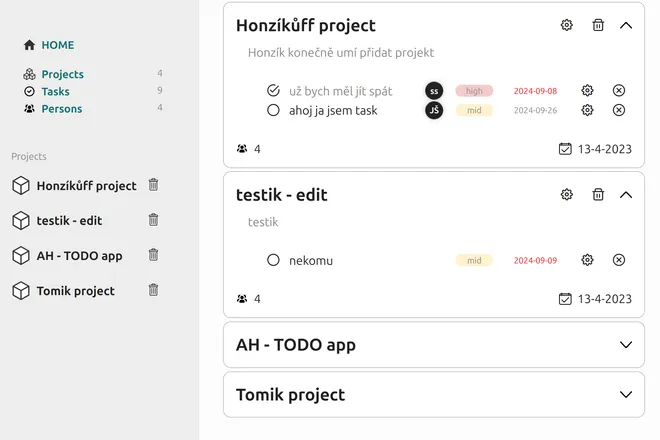
Task: Open AH - TODO app from sidebar list
Action: click(79, 255)
